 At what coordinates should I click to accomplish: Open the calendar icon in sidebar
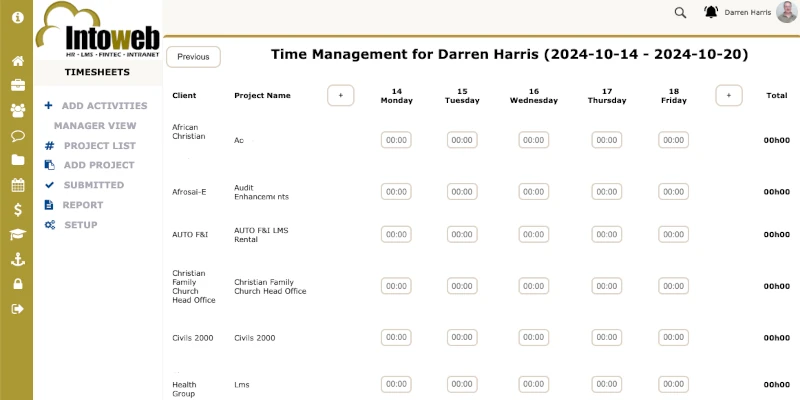tap(18, 185)
